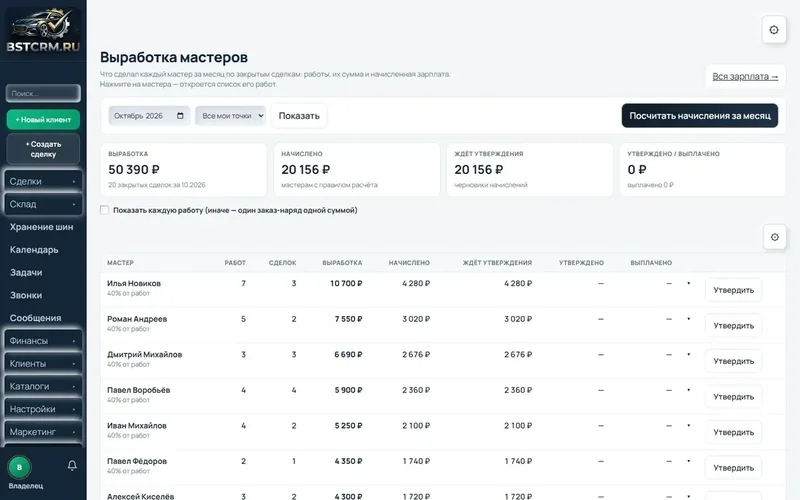Follow the Вся зарплата link

(745, 77)
